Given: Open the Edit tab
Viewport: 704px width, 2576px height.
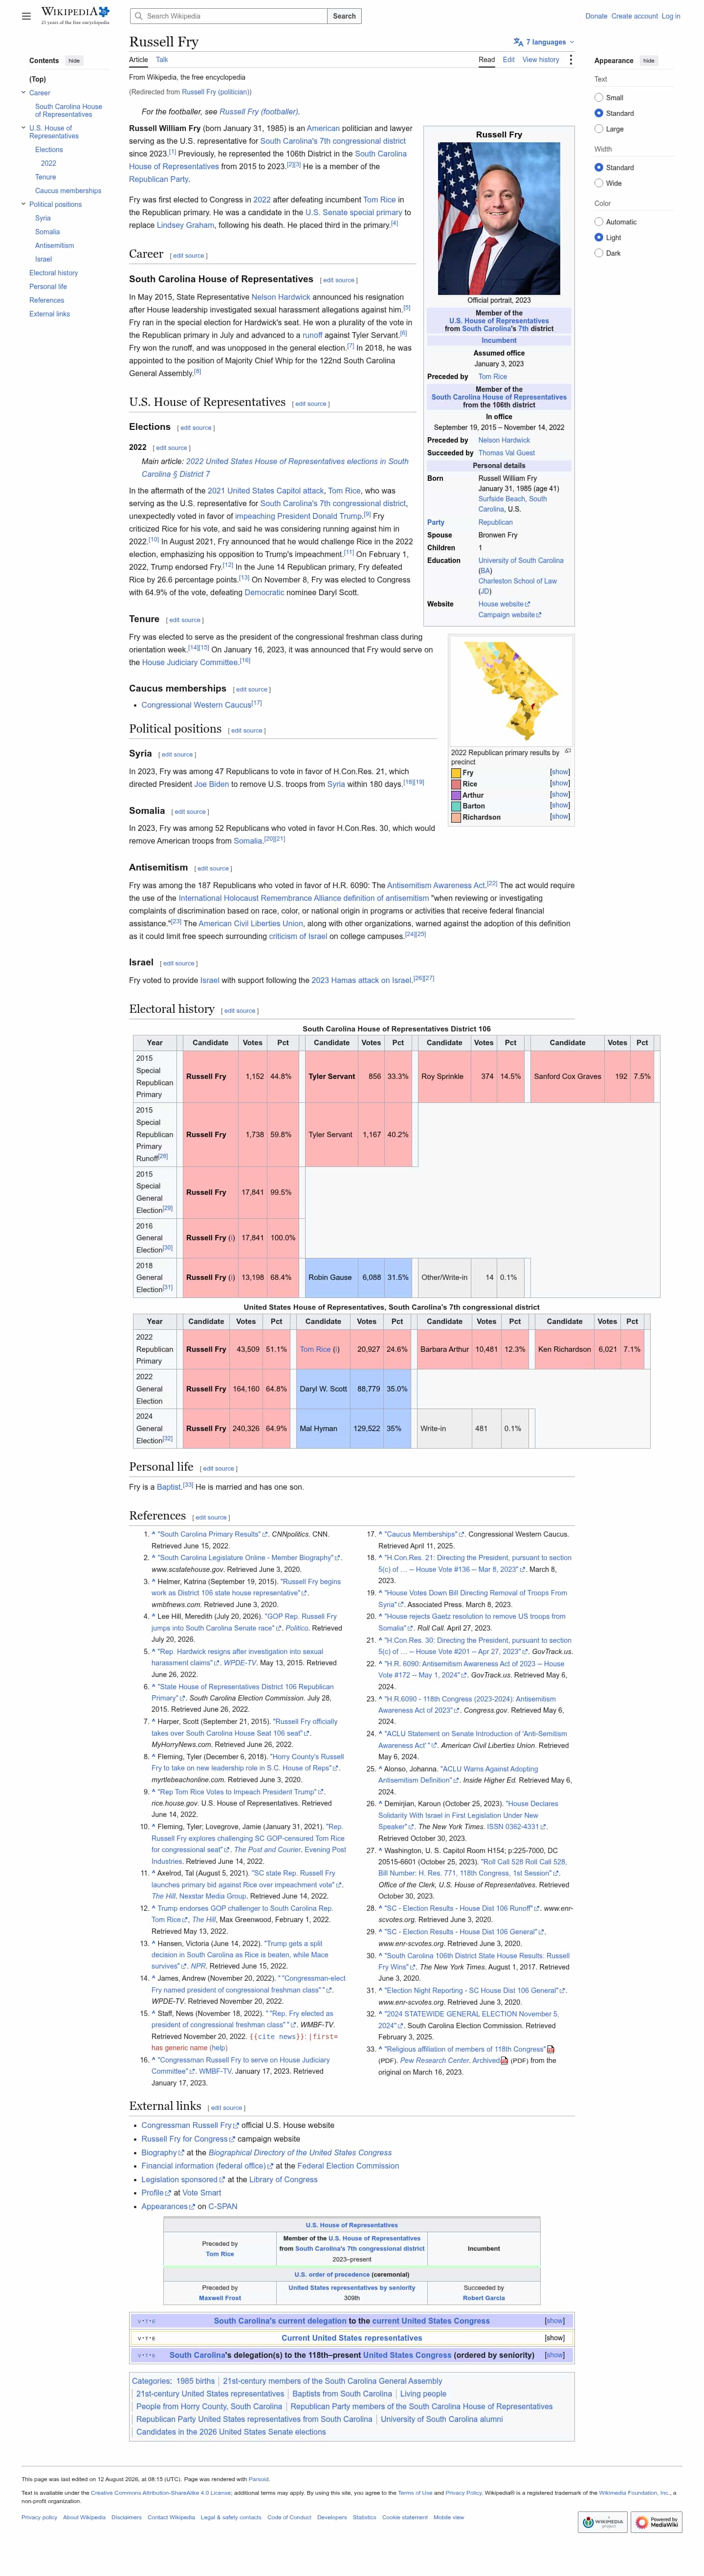Looking at the screenshot, I should point(509,60).
